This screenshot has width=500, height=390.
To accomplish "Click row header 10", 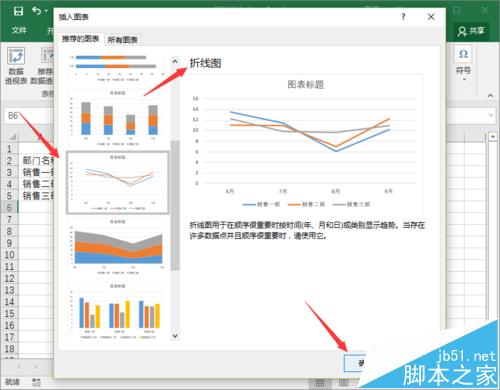I will pos(9,255).
